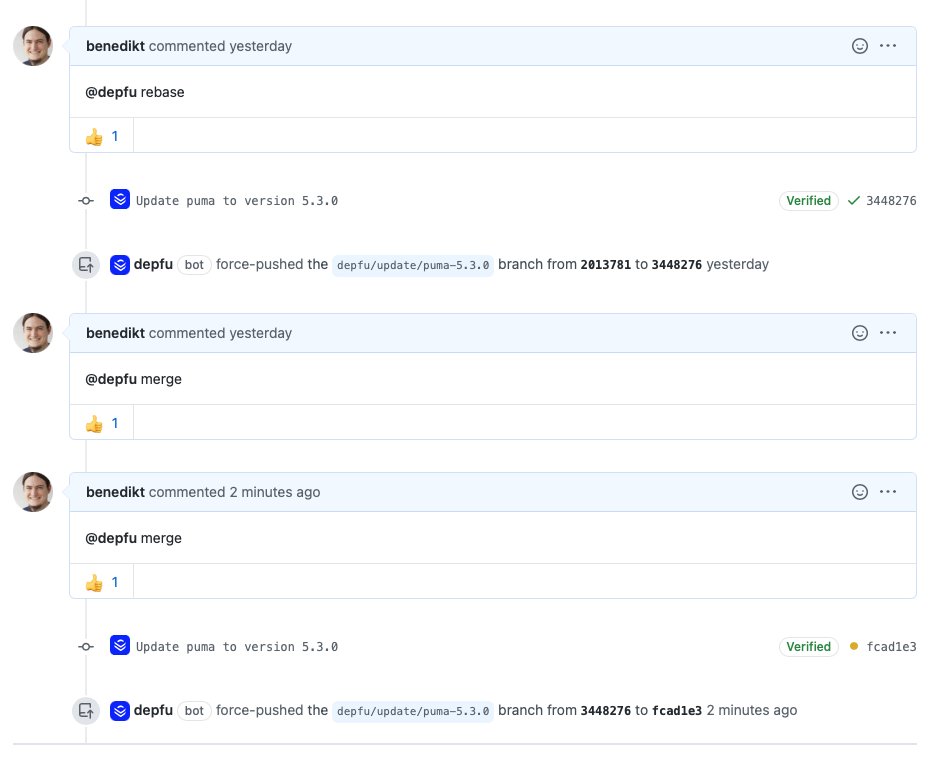The image size is (936, 759).
Task: Open '2 minutes ago' timestamp of force-push event
Action: [752, 710]
